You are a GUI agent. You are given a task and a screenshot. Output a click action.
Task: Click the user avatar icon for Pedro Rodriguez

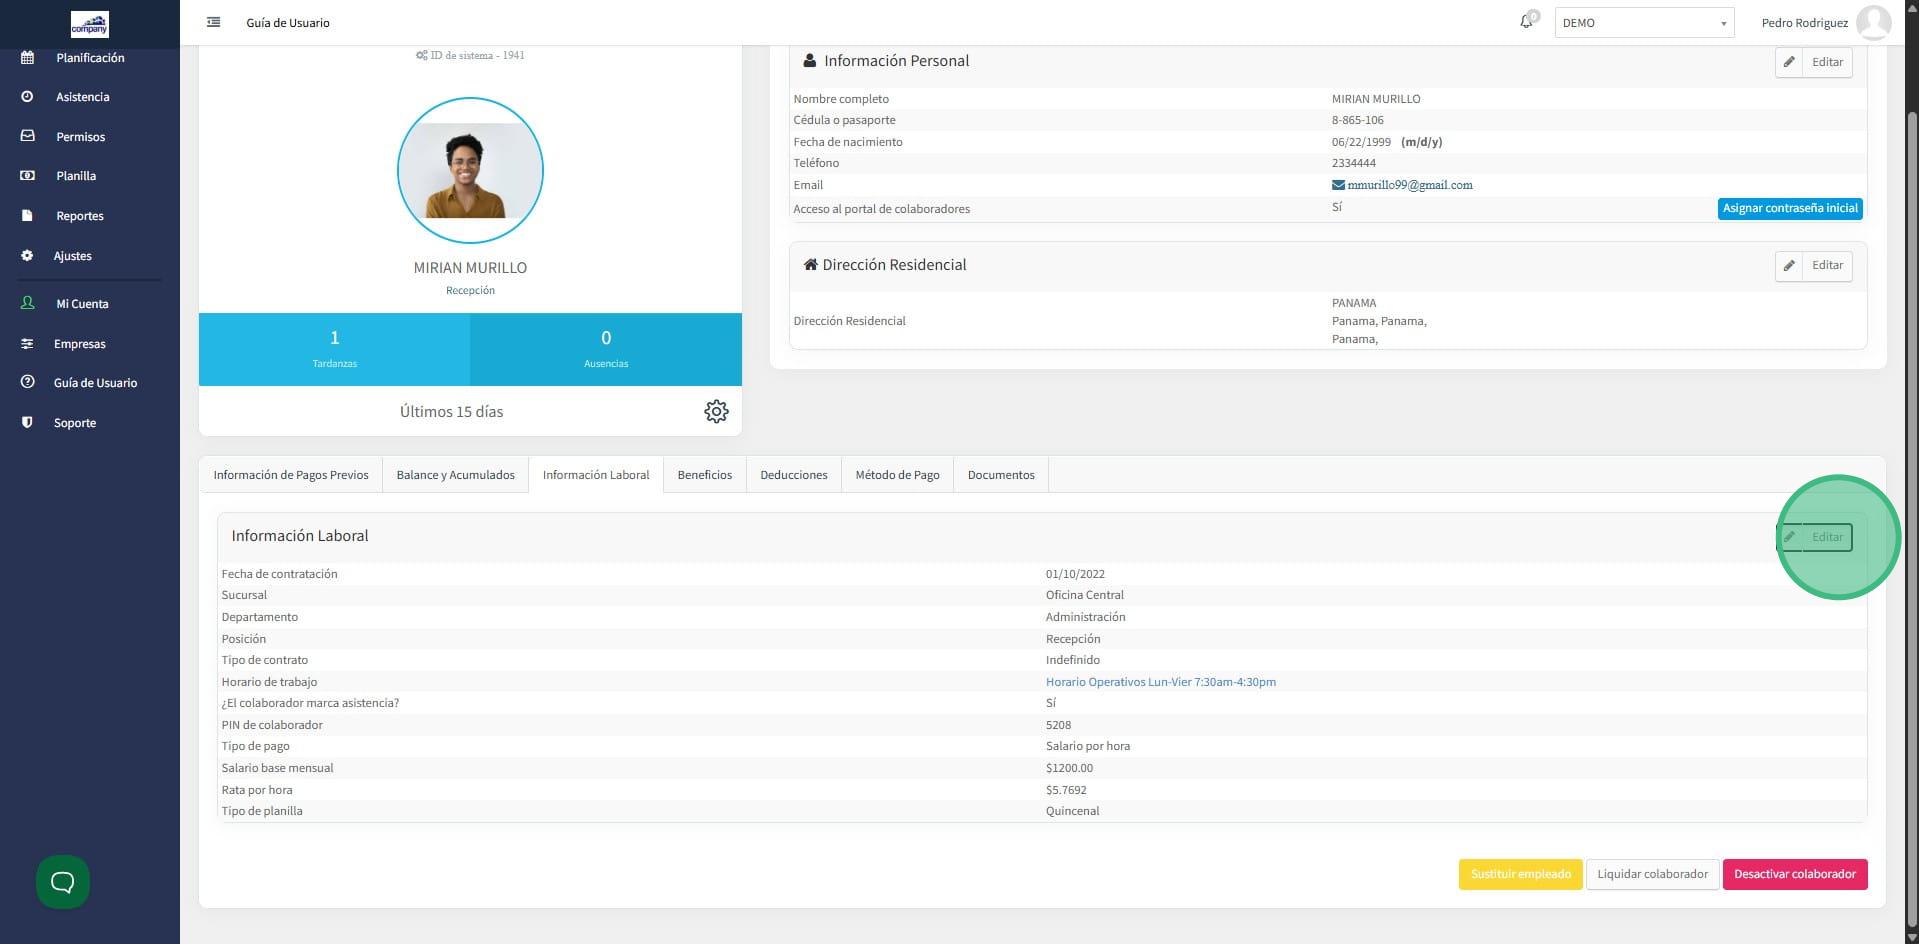(x=1873, y=22)
